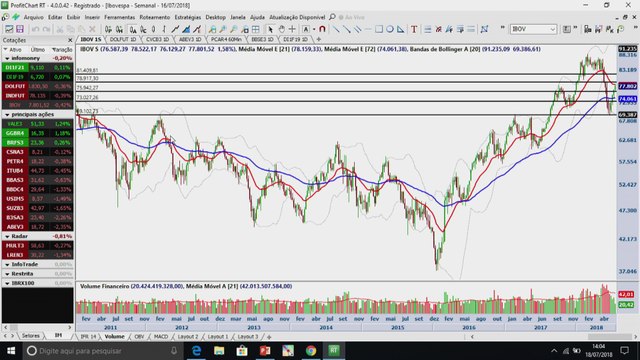The image size is (640, 360).
Task: Switch to ABEV3 1D chart tab
Action: (190, 40)
